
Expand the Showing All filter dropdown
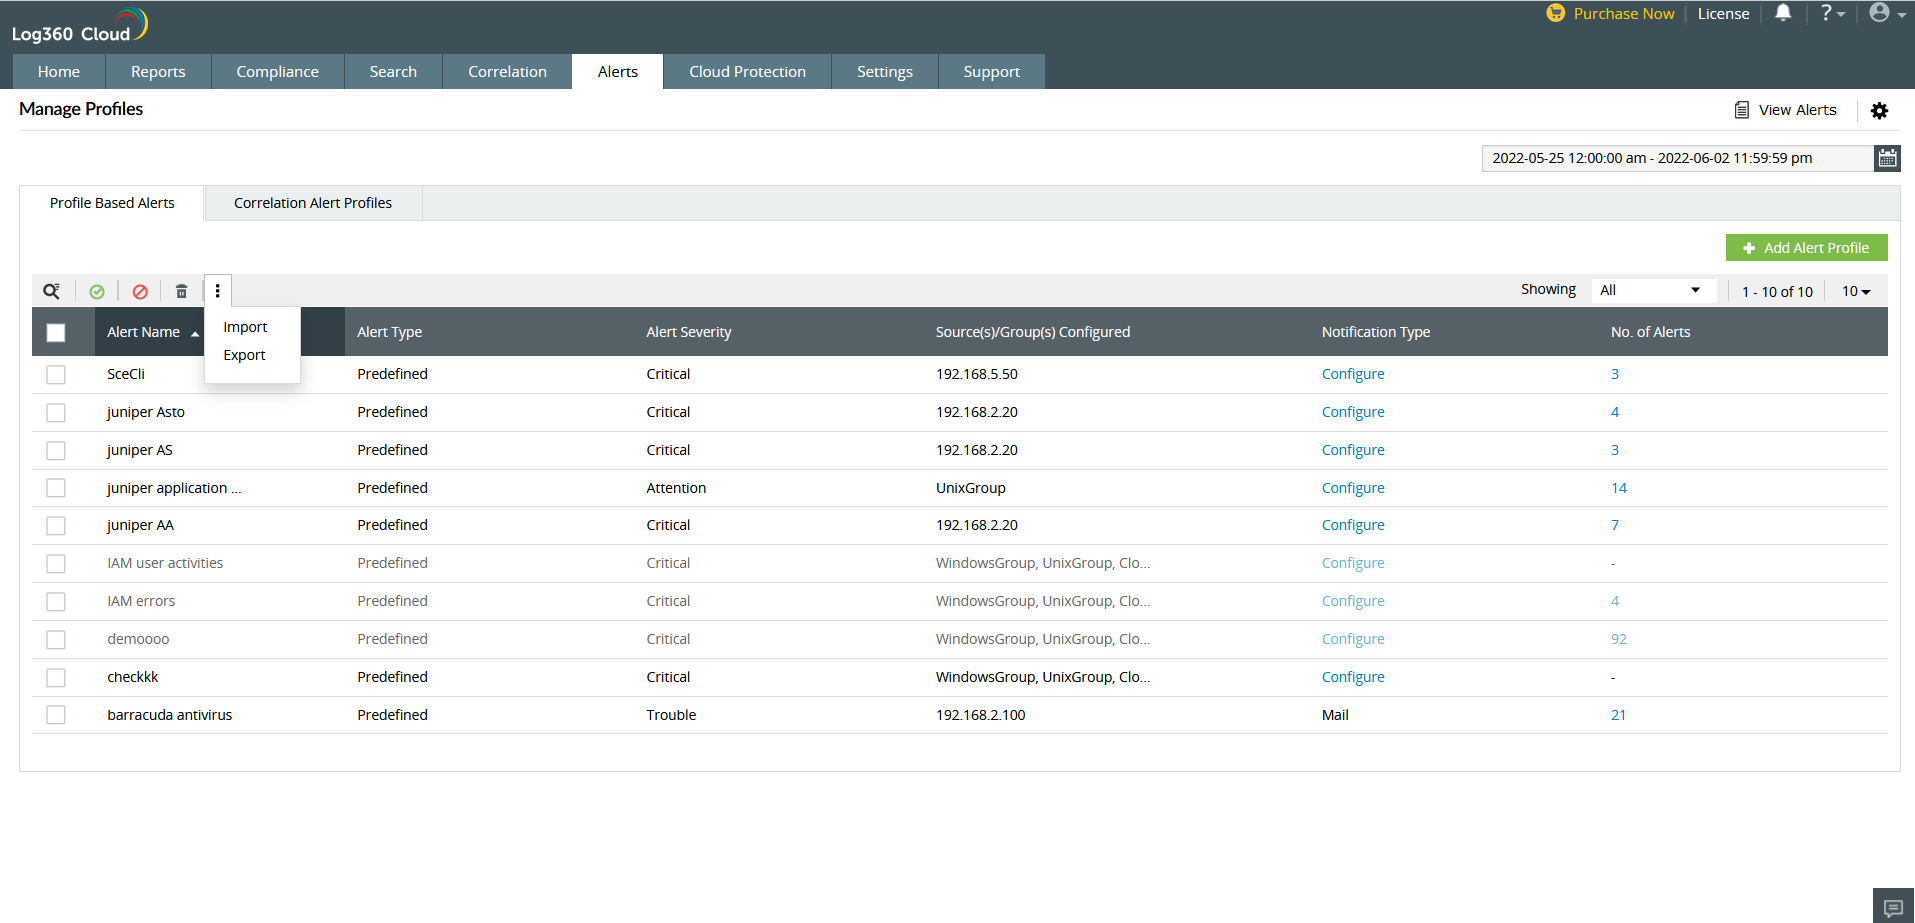(x=1651, y=290)
